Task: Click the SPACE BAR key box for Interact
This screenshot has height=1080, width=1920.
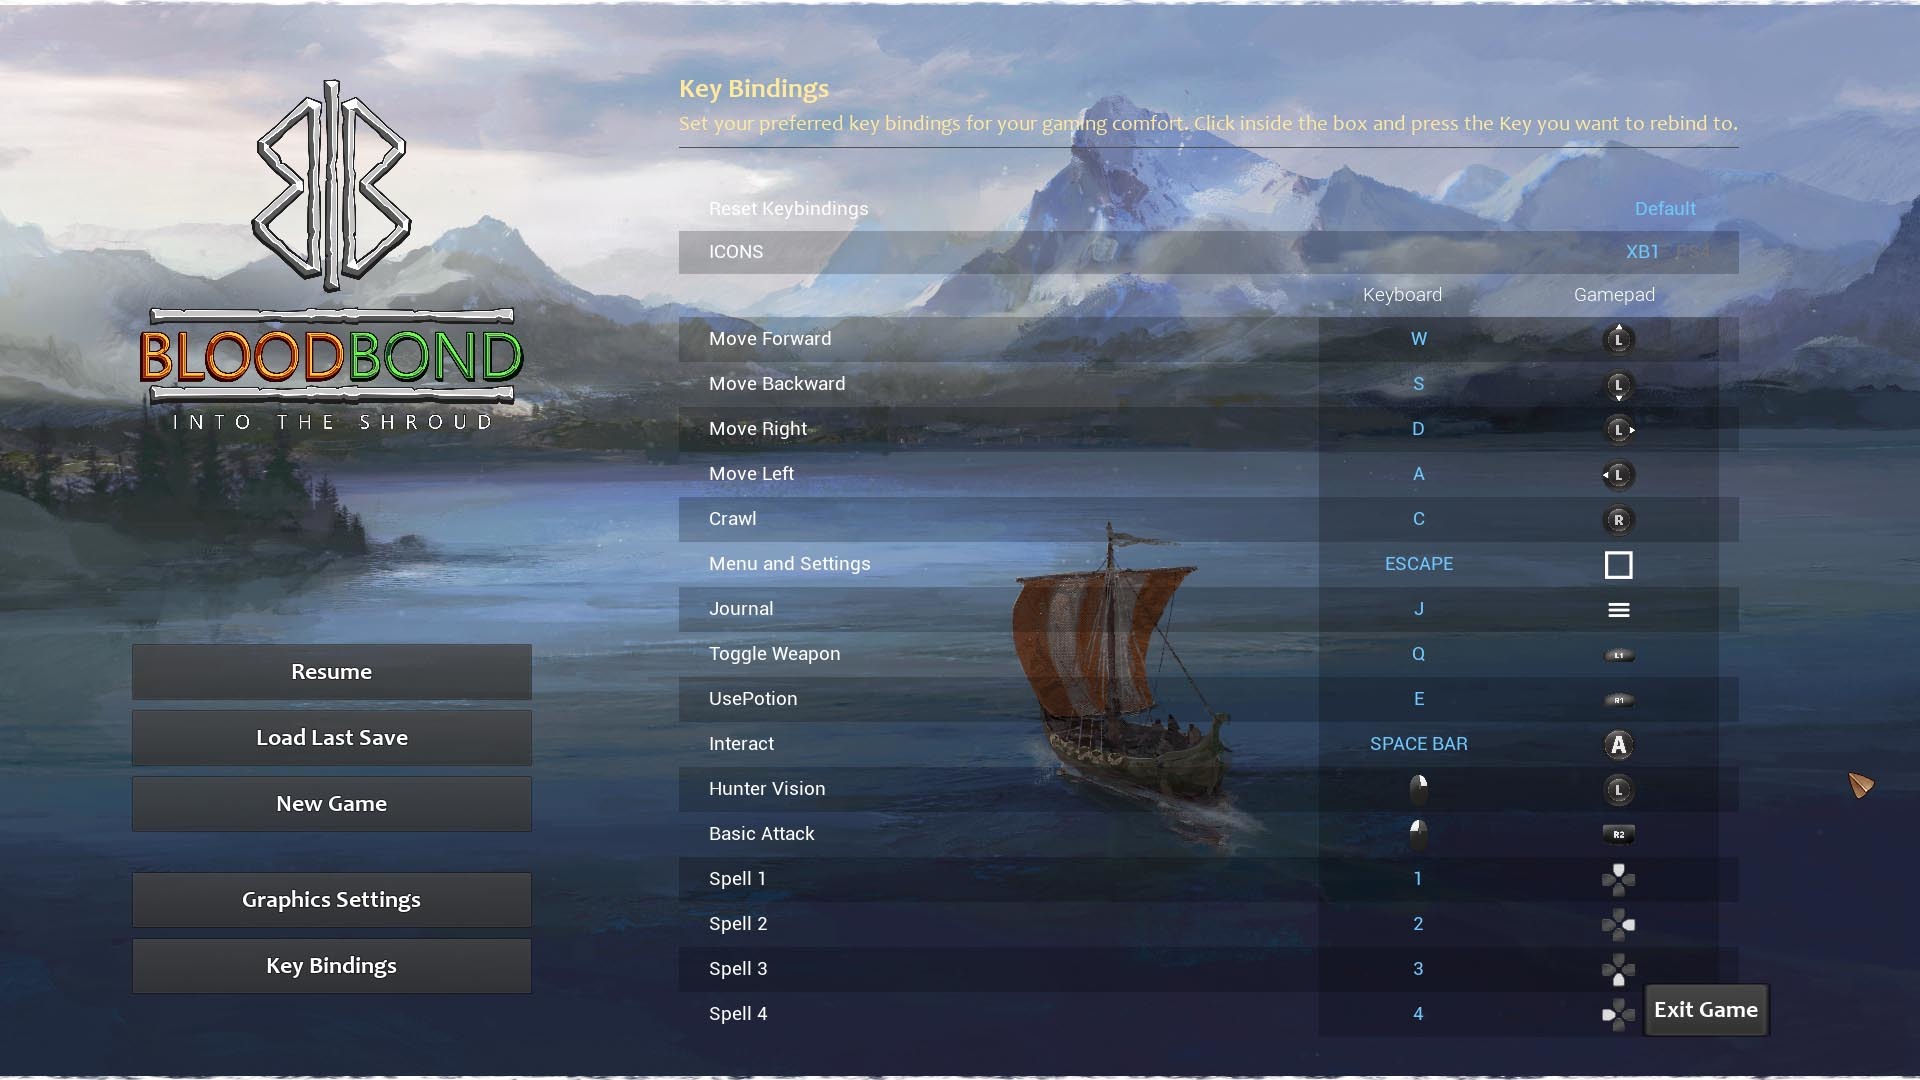Action: point(1418,744)
